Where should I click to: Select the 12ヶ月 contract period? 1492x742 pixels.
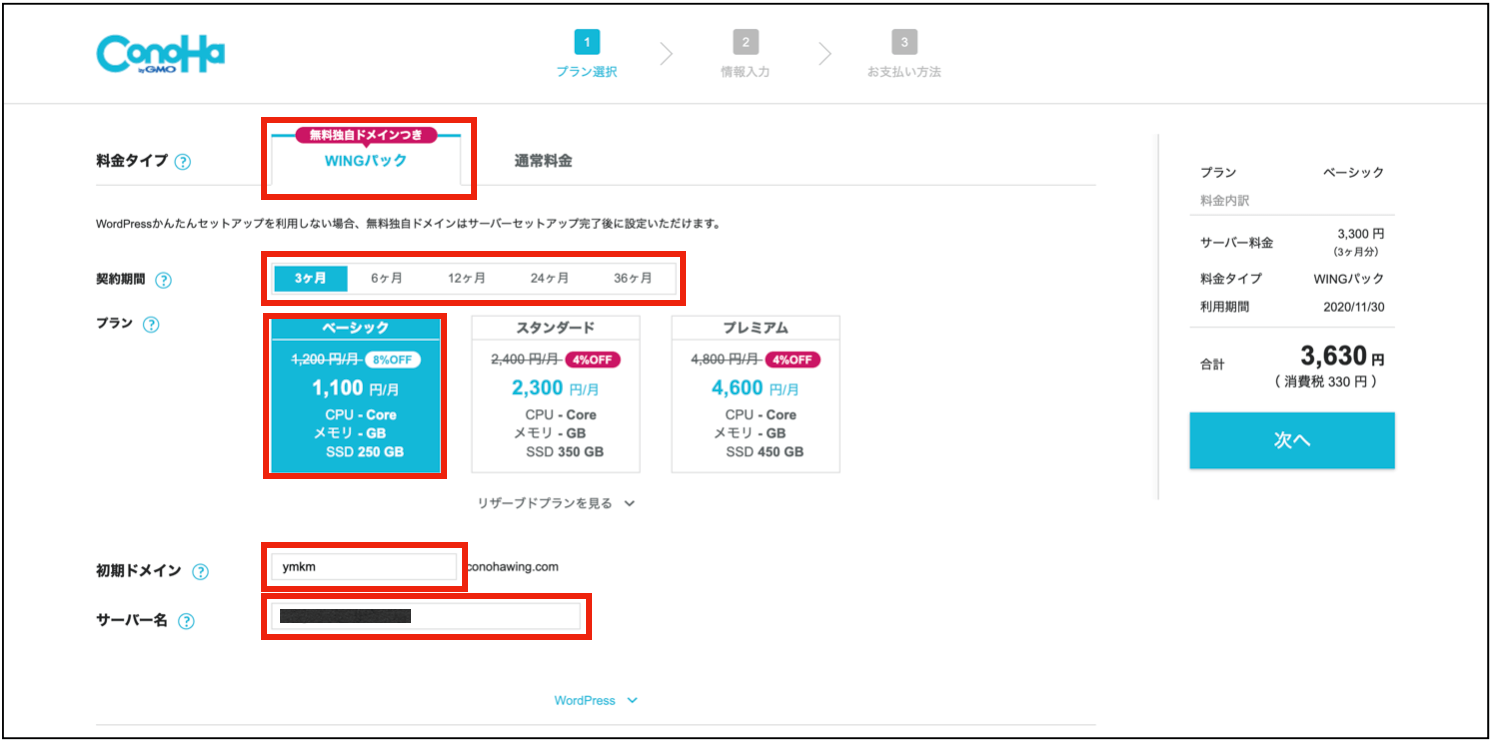coord(467,279)
